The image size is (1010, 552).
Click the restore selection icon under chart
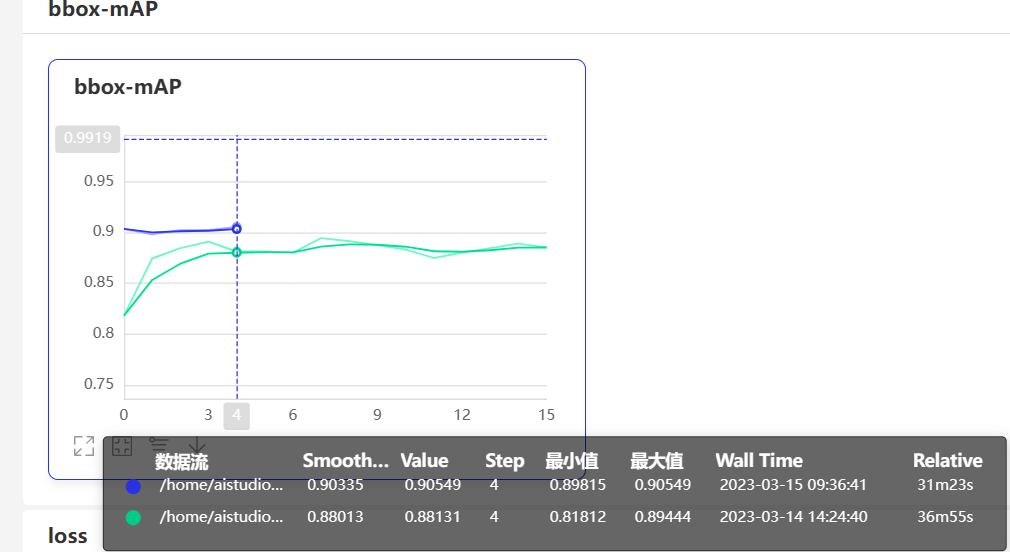122,446
